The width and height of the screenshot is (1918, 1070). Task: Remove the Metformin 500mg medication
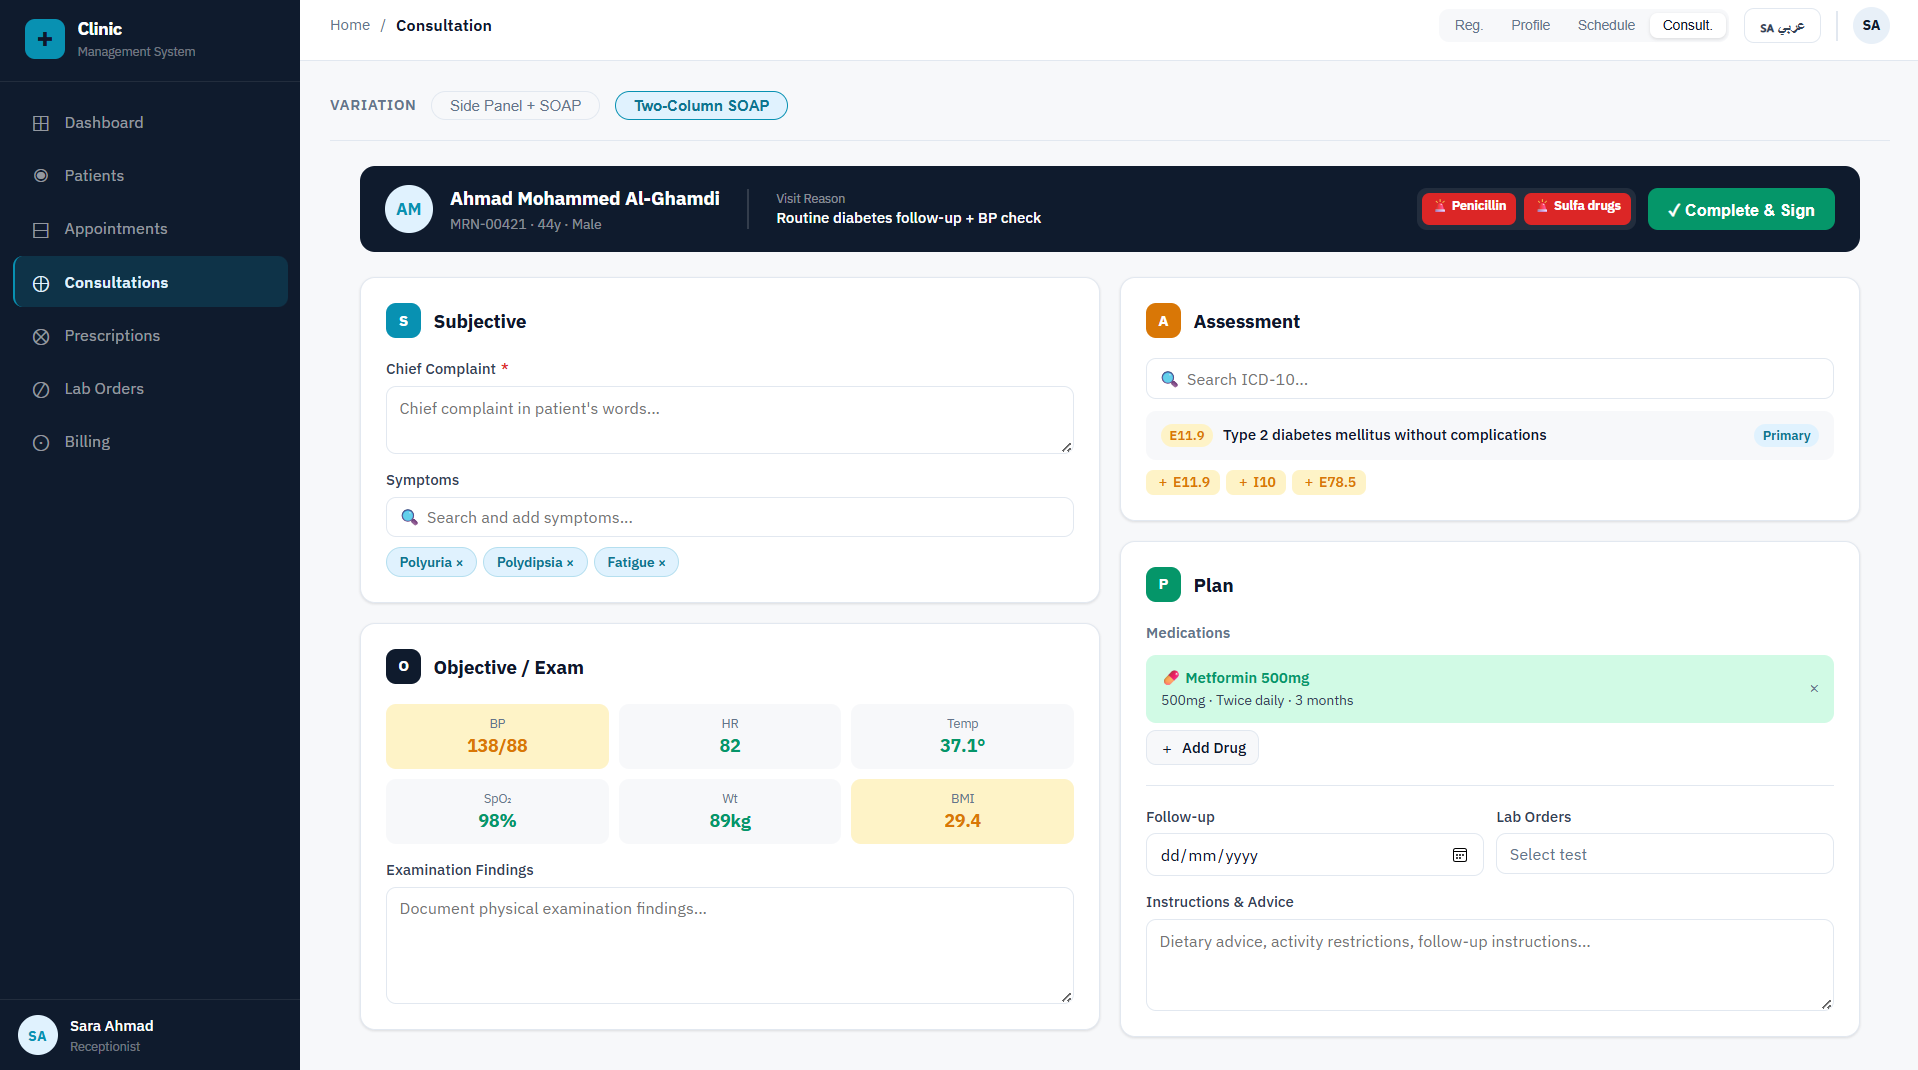pyautogui.click(x=1813, y=688)
